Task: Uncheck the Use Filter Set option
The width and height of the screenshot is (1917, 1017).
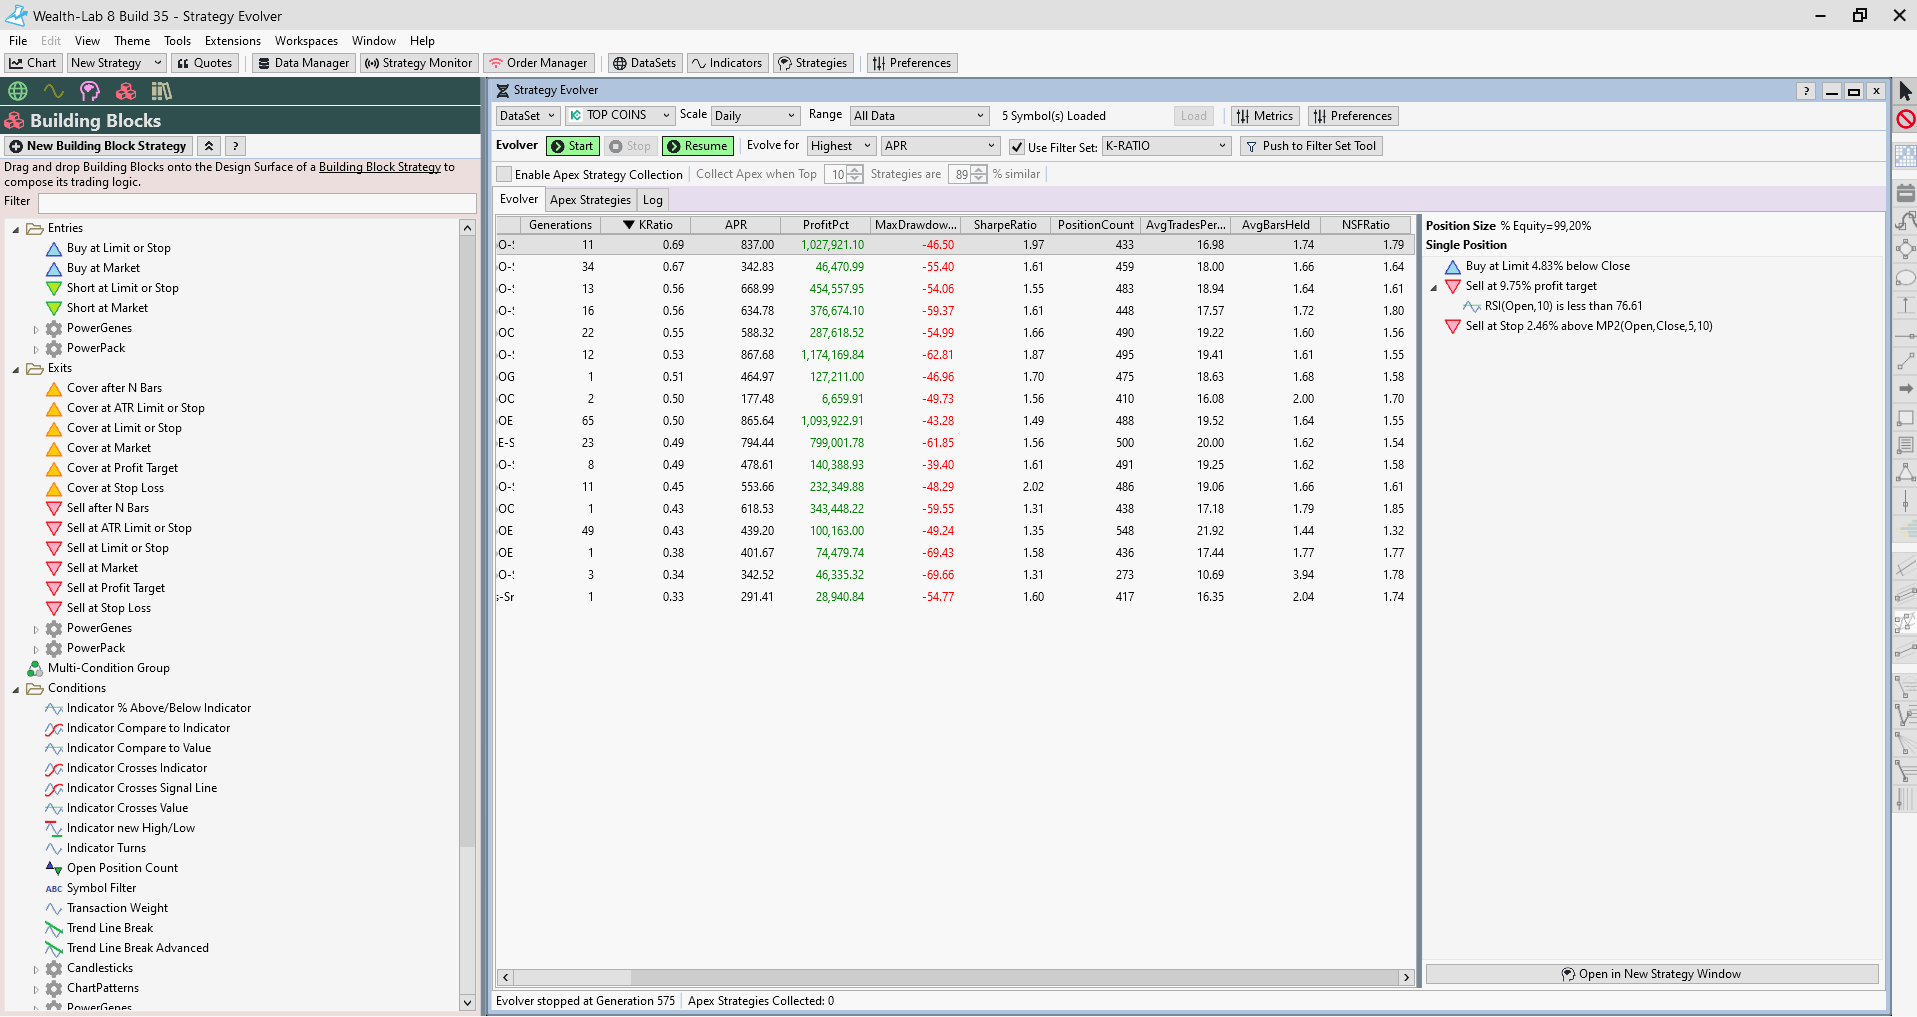Action: click(x=1016, y=146)
